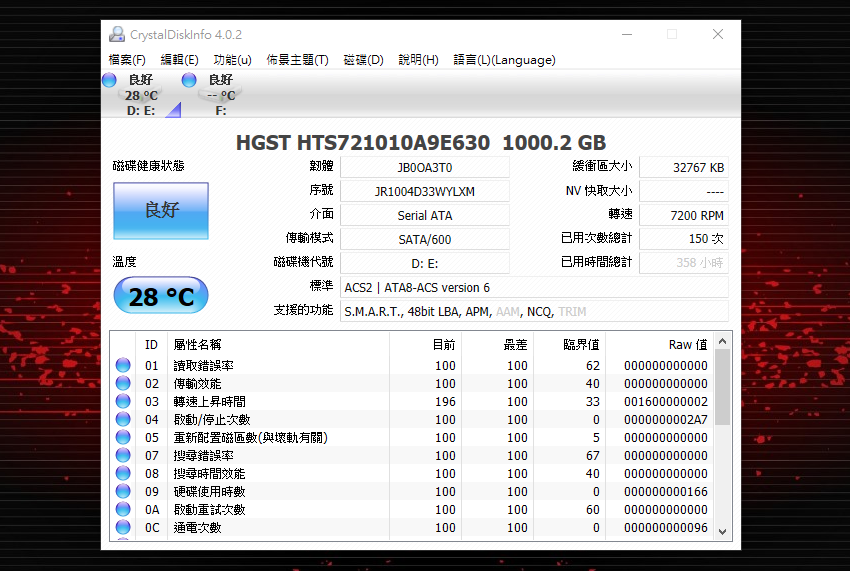850x571 pixels.
Task: Click the interface field Serial ATA
Action: point(424,215)
